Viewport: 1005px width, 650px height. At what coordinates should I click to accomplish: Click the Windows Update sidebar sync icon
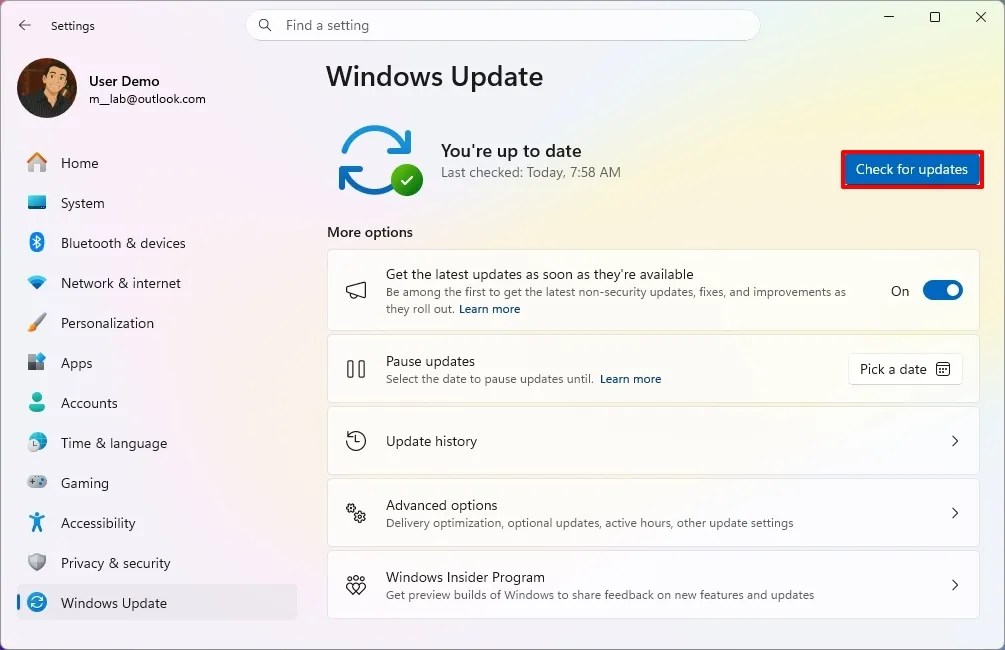coord(37,602)
